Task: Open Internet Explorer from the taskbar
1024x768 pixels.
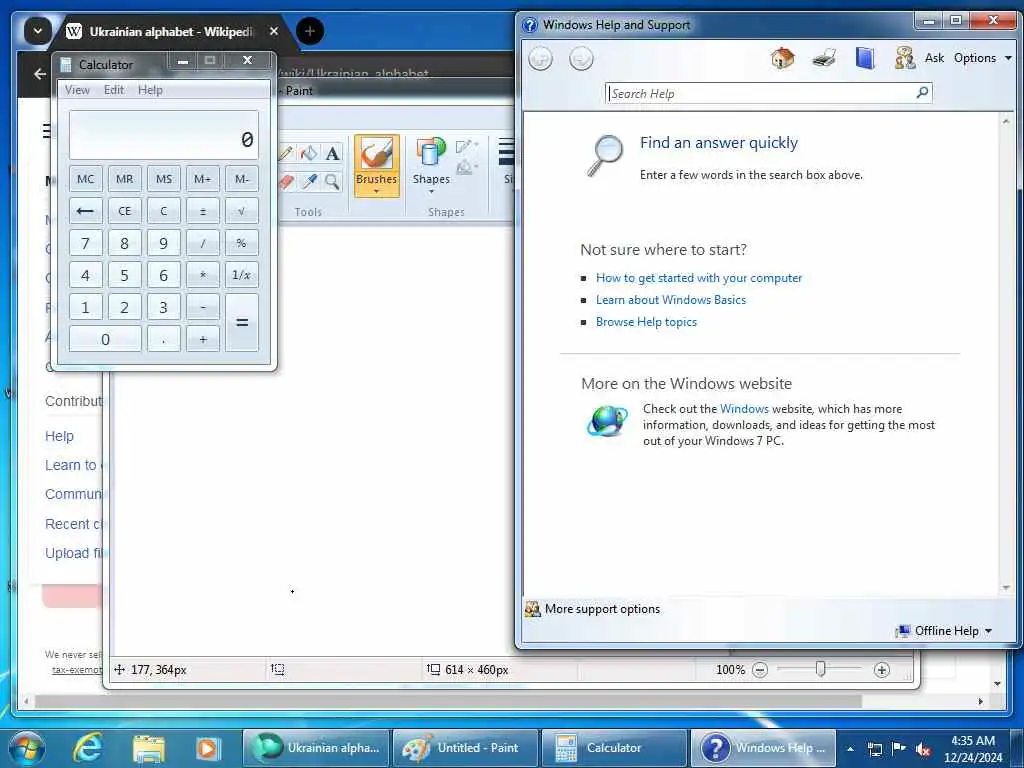Action: pos(88,748)
